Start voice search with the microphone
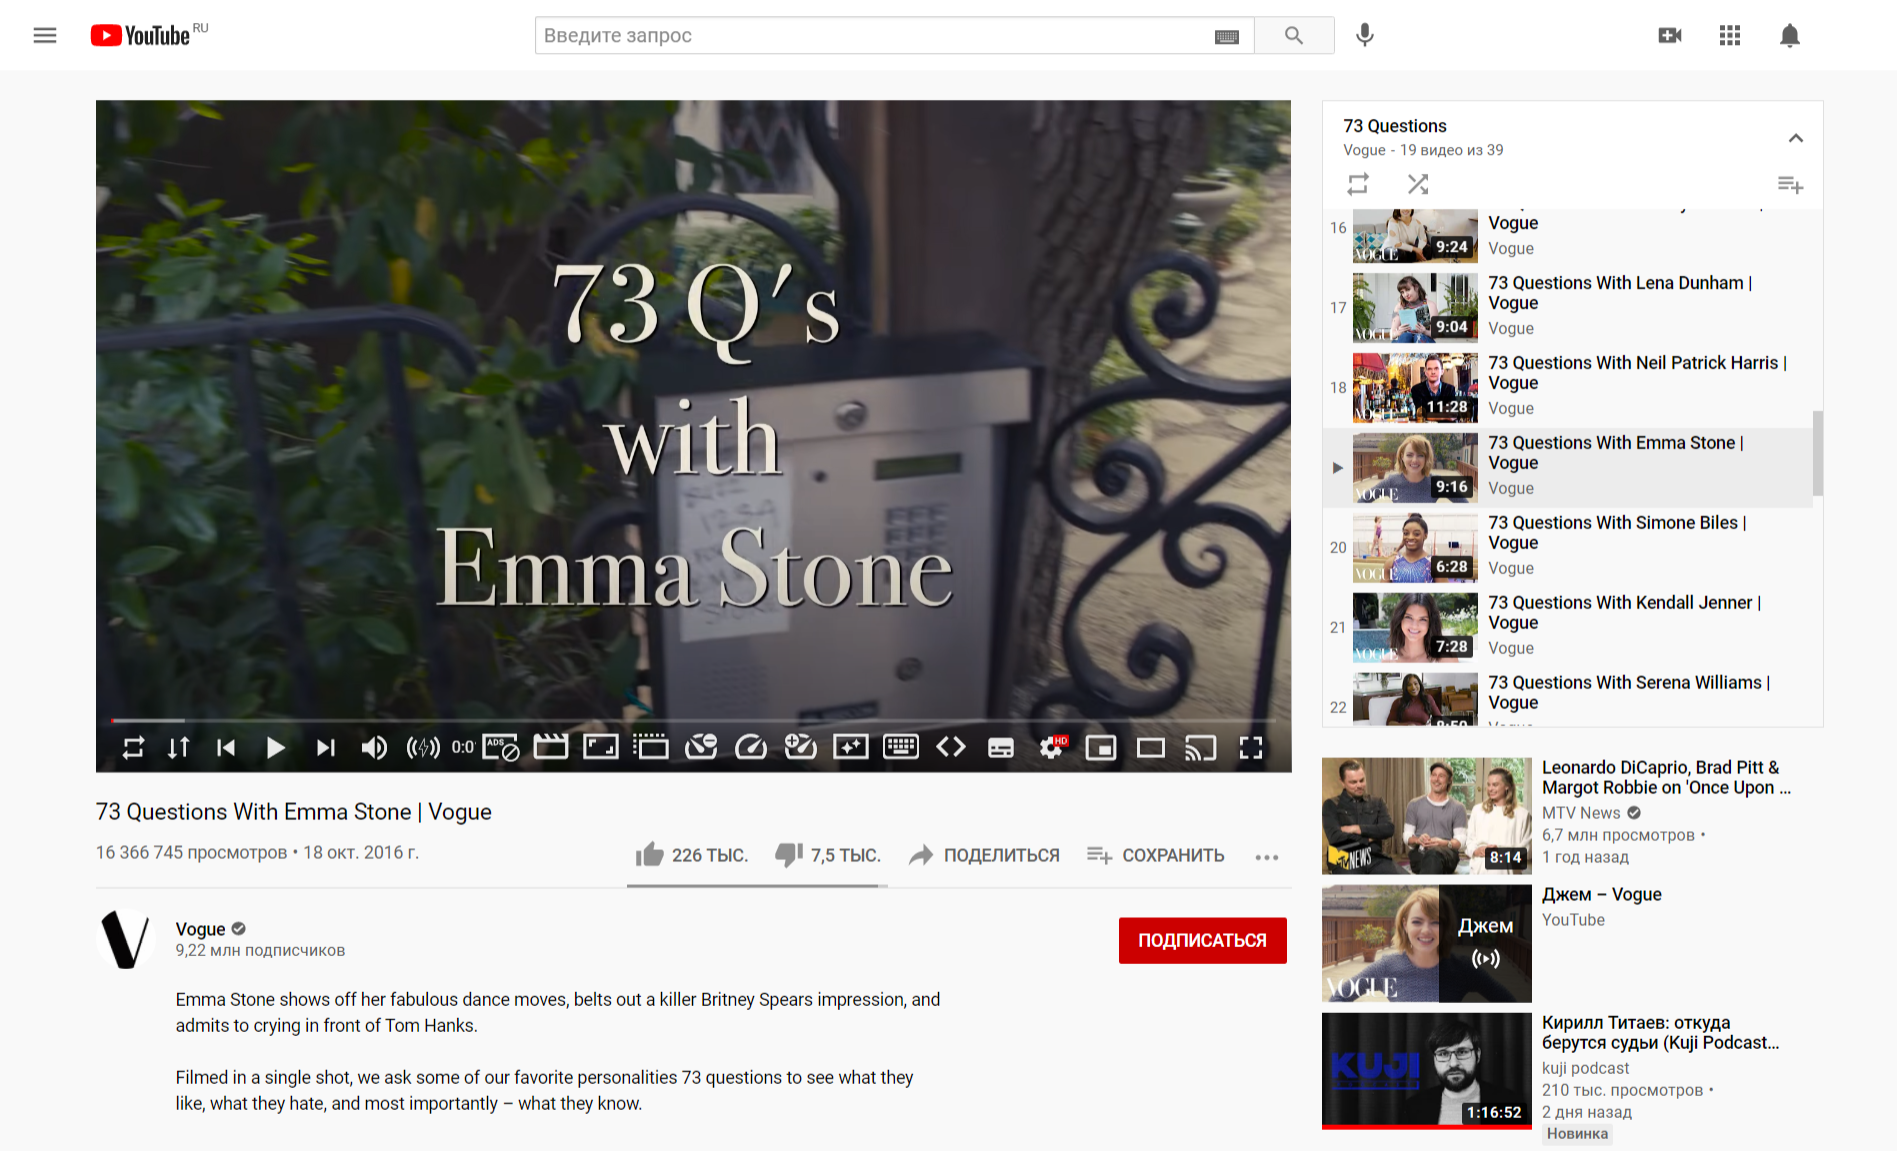This screenshot has height=1151, width=1897. pos(1365,36)
